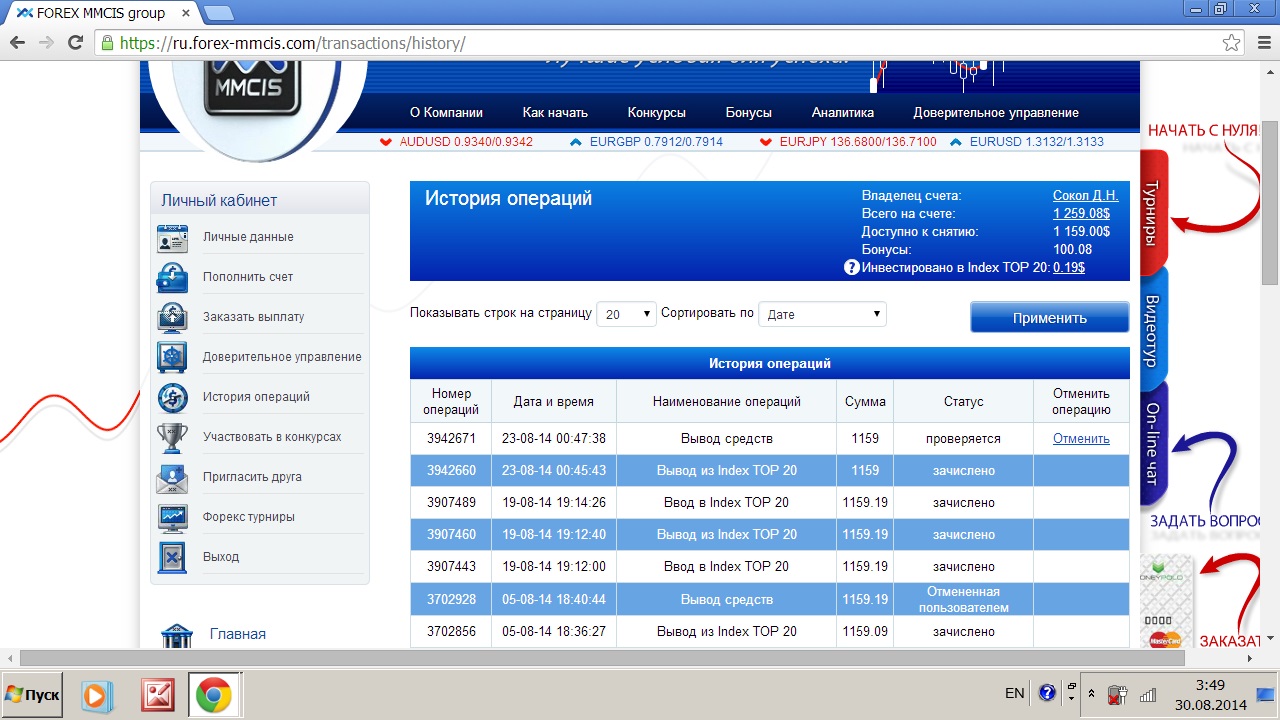
Task: Open the Видеотур blue side tab
Action: 1153,330
